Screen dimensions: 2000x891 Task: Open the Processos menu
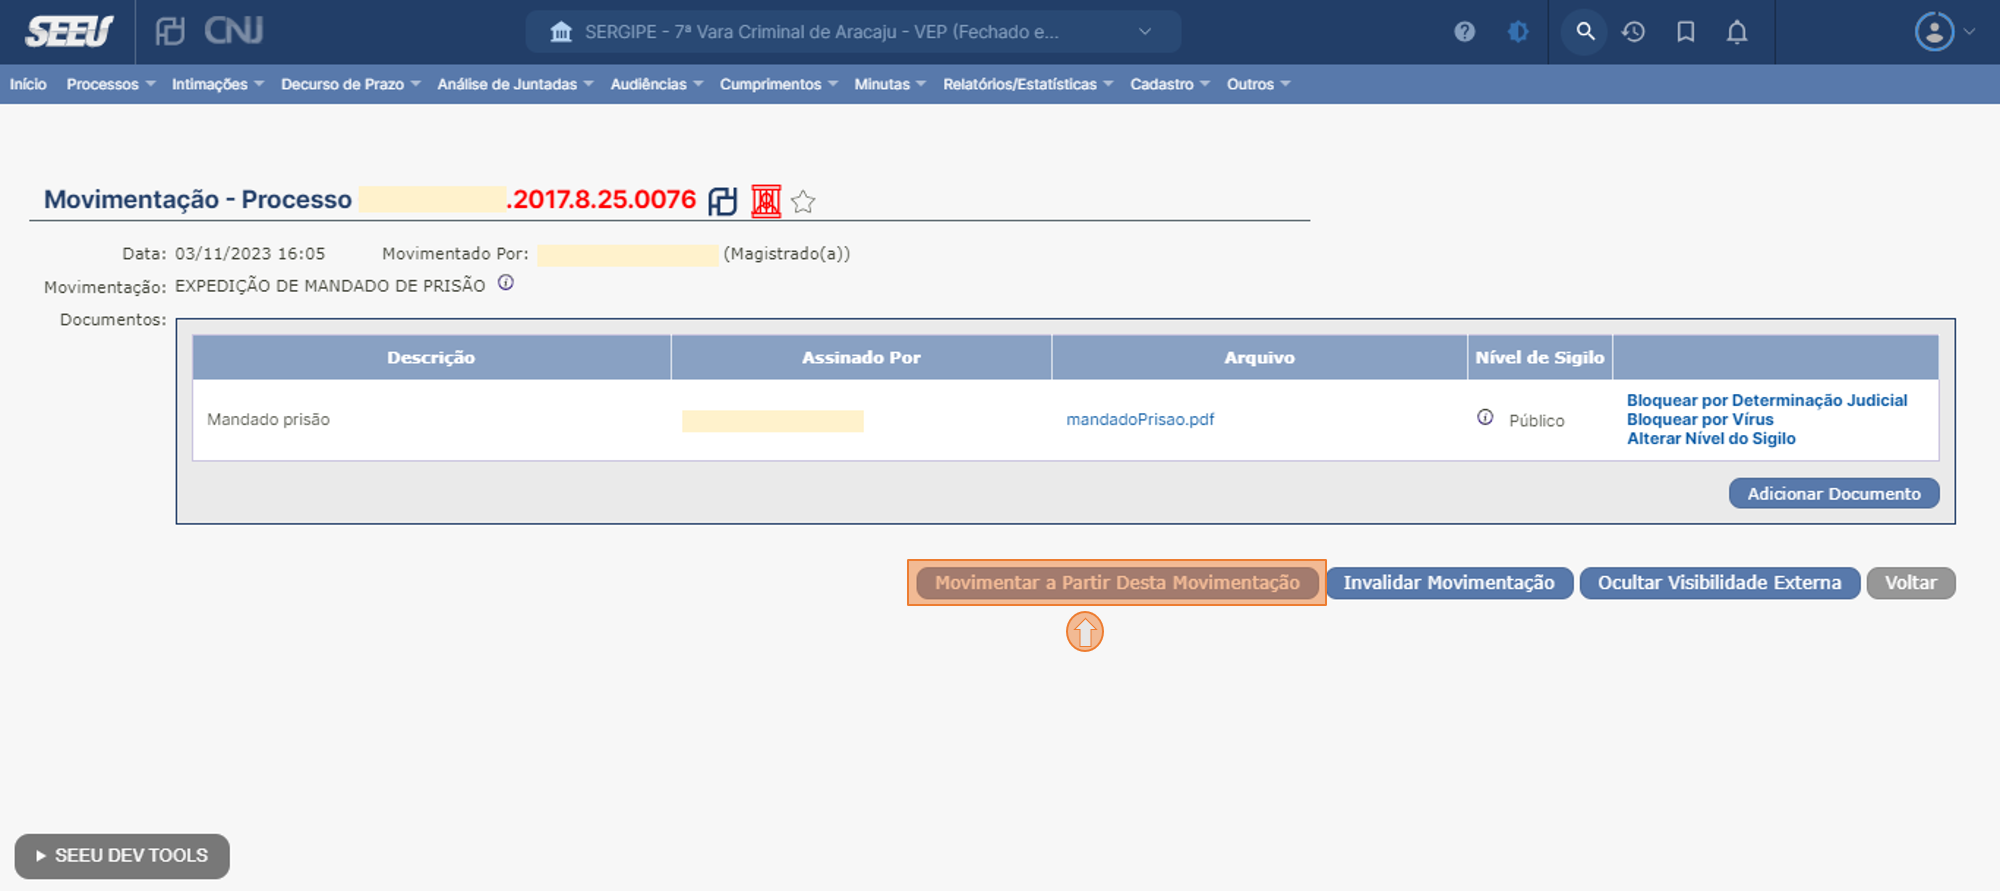(x=111, y=84)
